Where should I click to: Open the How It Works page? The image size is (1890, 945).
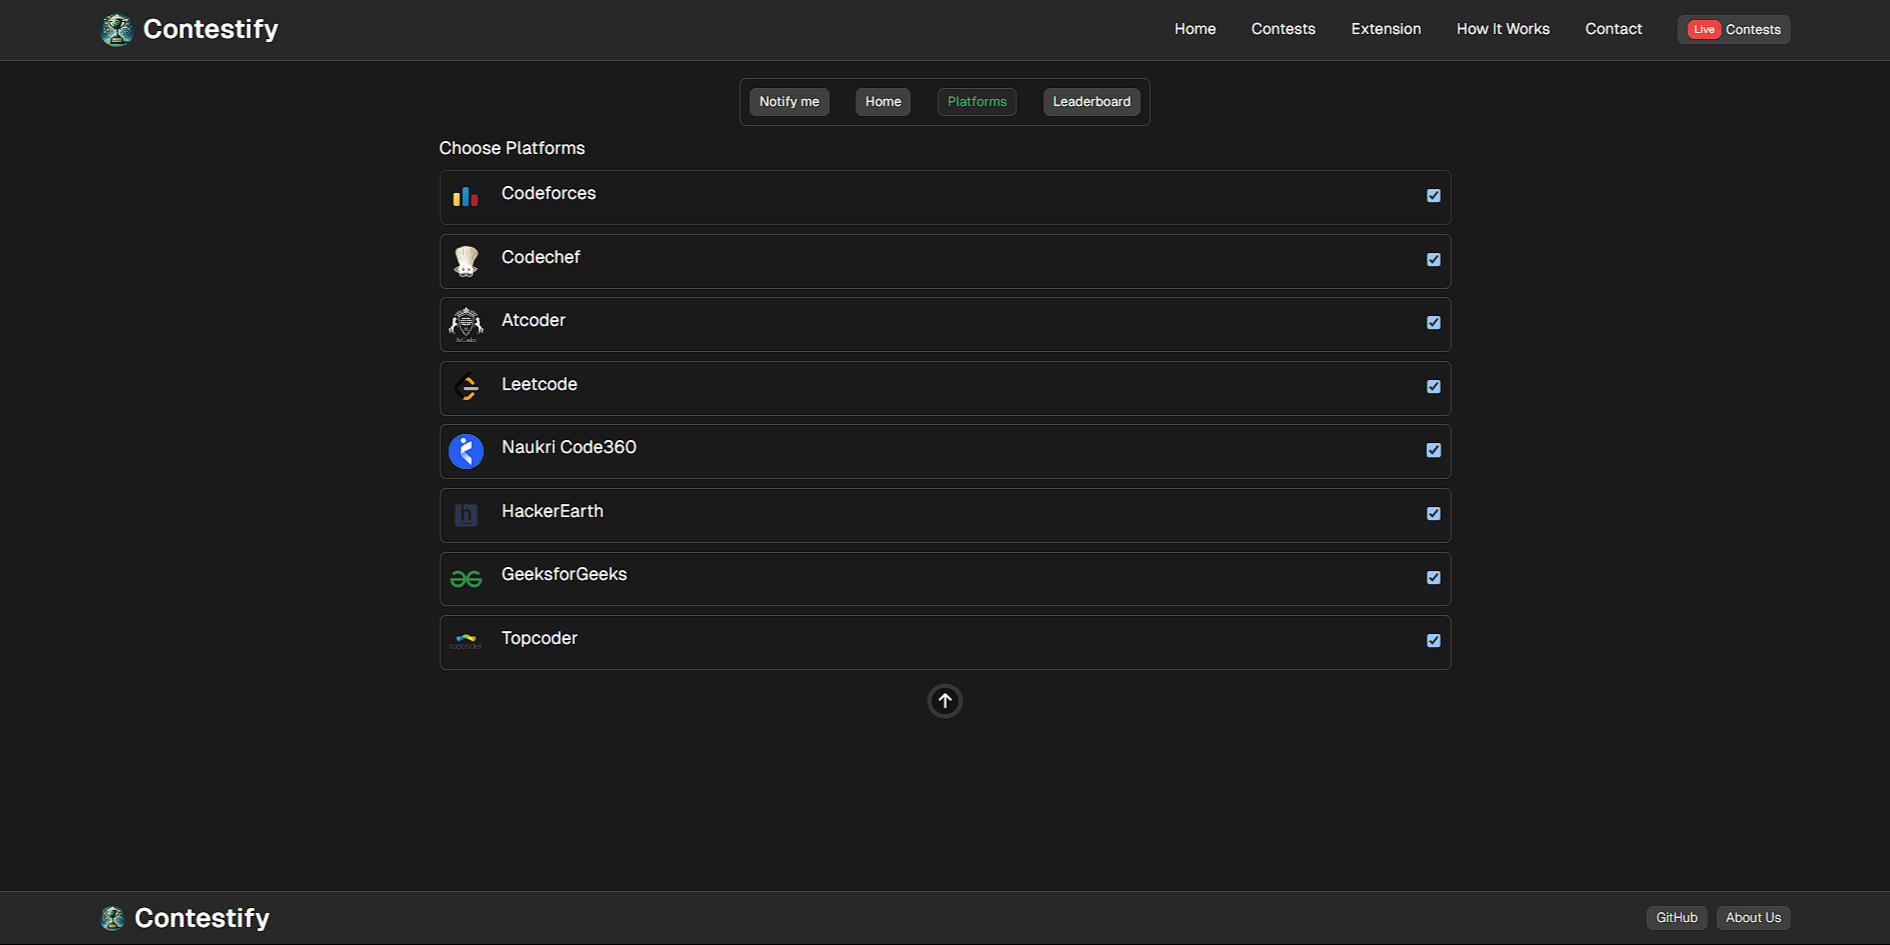tap(1503, 29)
